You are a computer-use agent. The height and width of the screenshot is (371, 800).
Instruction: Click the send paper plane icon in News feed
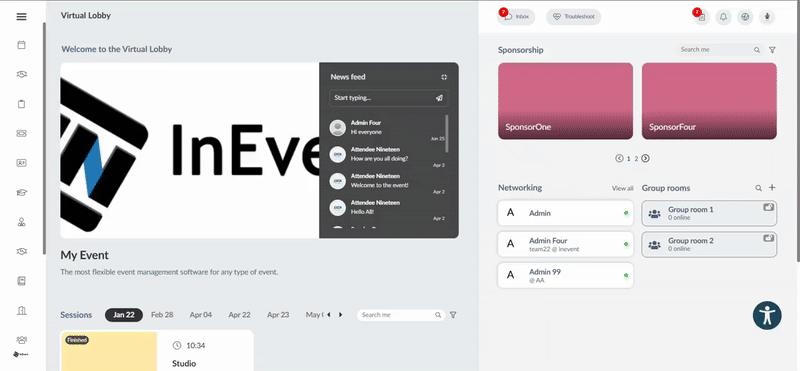click(439, 98)
